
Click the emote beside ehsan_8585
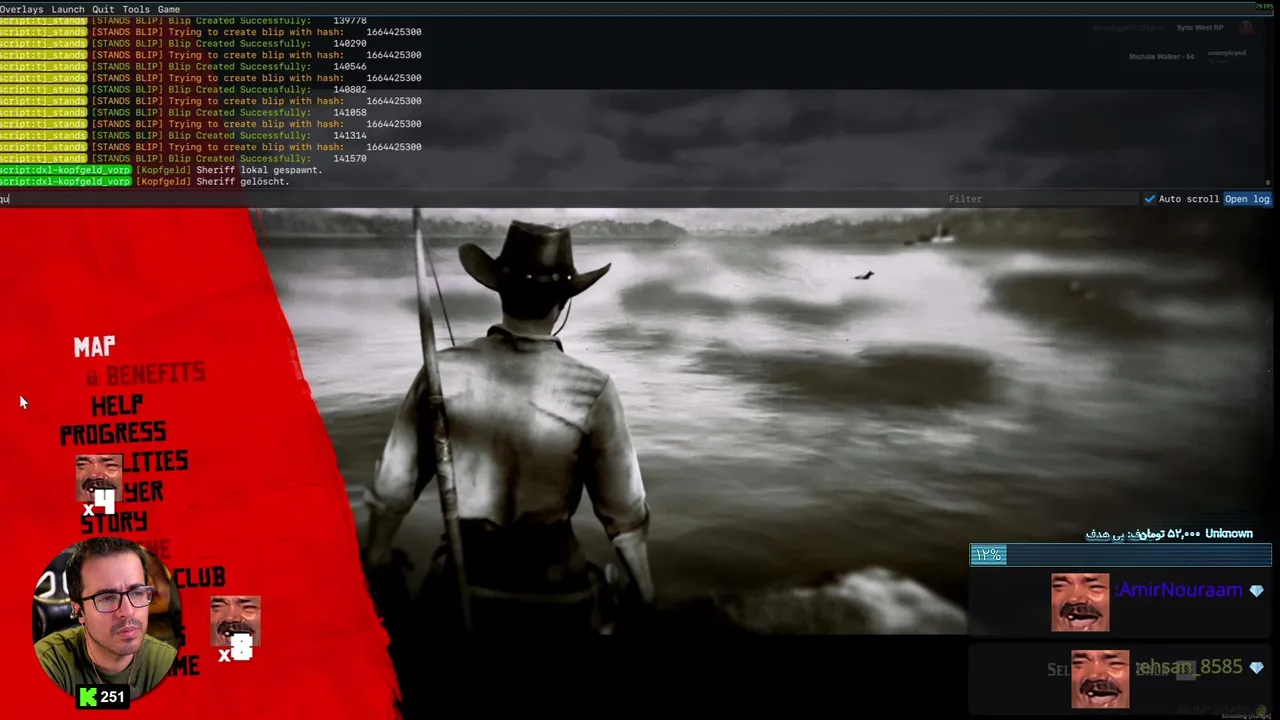click(1100, 679)
